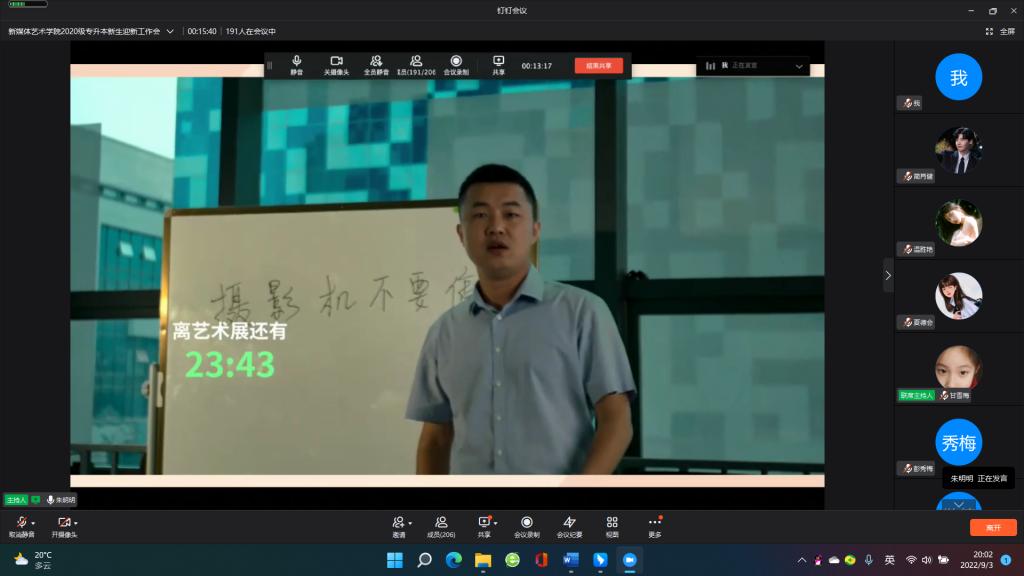1024x576 pixels.
Task: Open the 更多 more options menu
Action: (x=654, y=523)
